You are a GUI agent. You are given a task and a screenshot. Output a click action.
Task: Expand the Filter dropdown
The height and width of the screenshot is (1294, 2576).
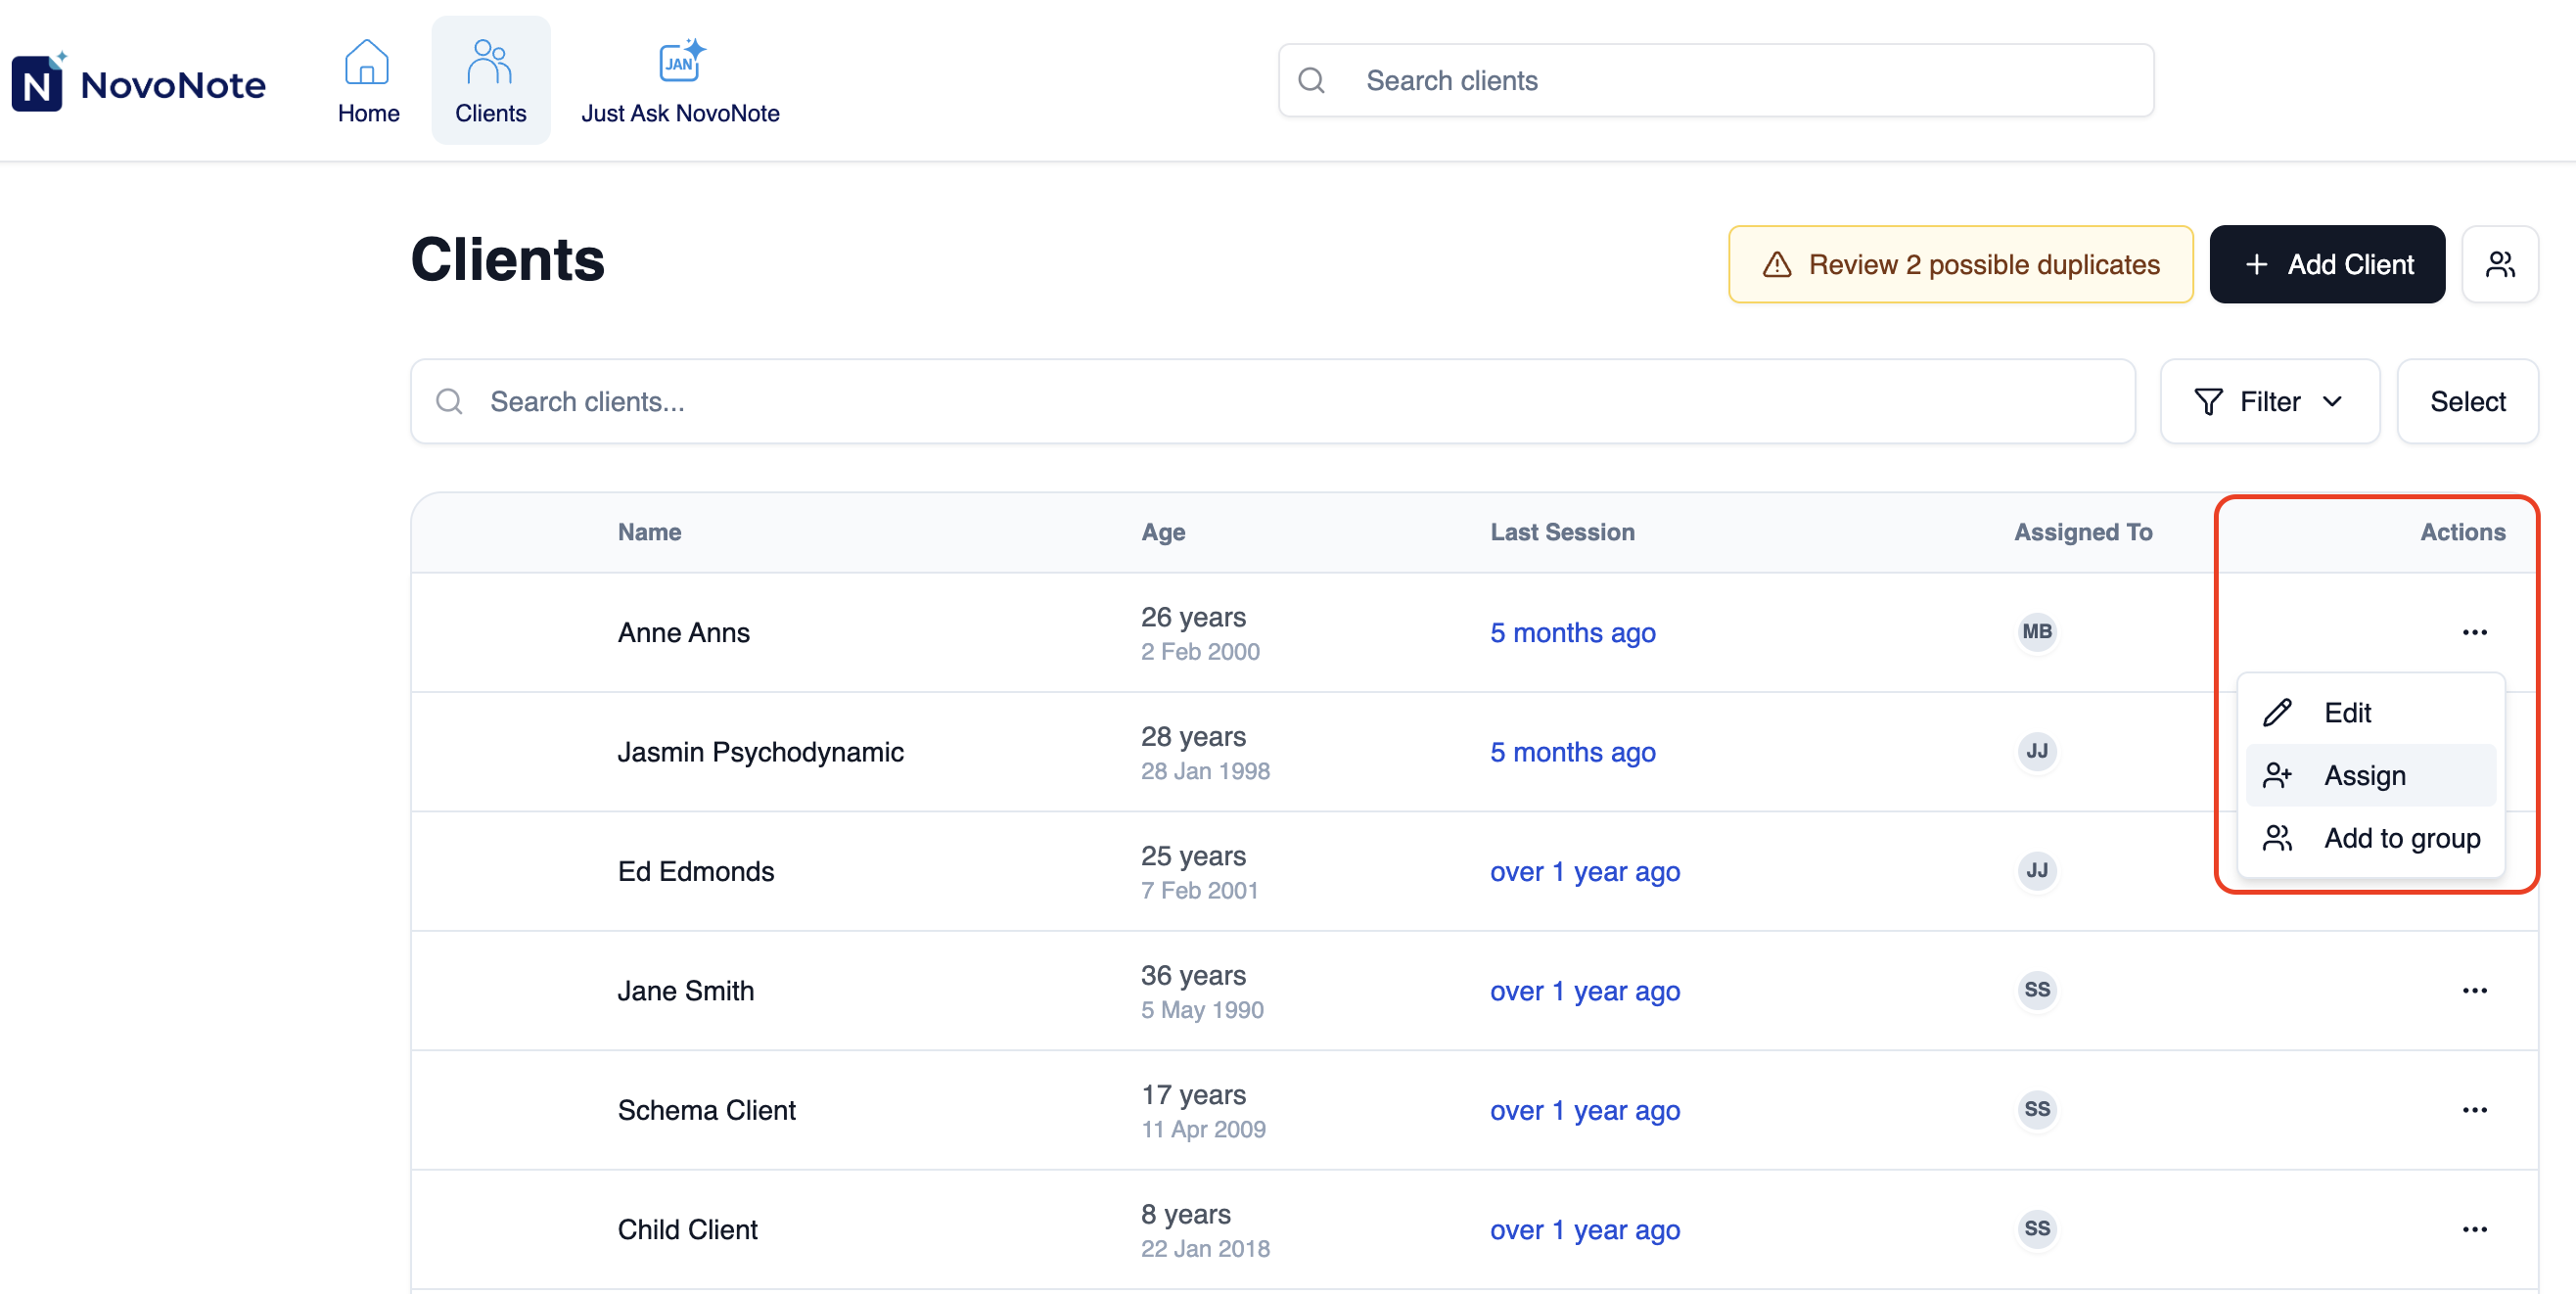pos(2269,401)
